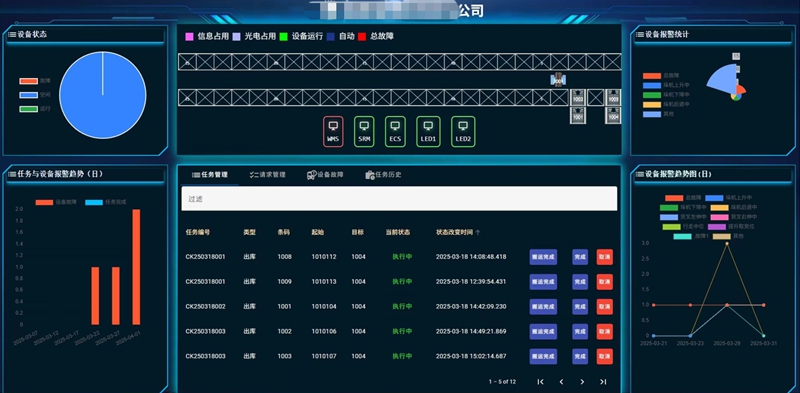Click the green 设备运行 color swatch
This screenshot has height=393, width=800.
tap(284, 37)
